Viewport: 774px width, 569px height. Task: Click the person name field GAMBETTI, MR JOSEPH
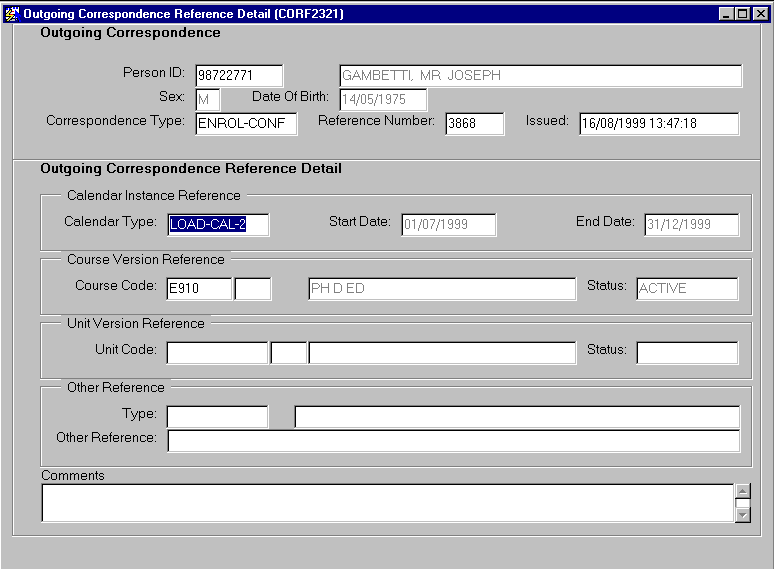[x=540, y=76]
